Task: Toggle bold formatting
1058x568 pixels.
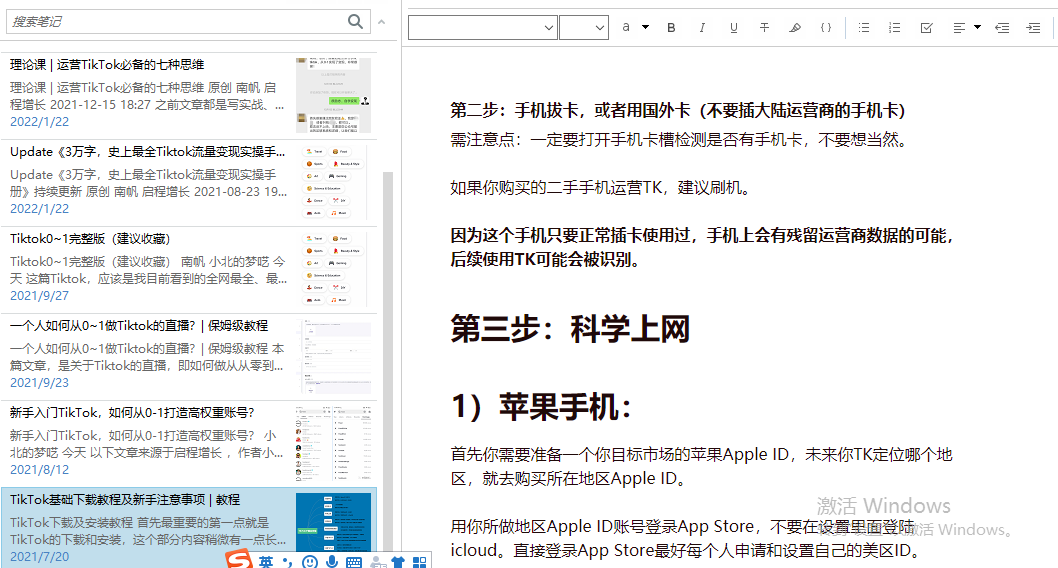Action: tap(671, 28)
